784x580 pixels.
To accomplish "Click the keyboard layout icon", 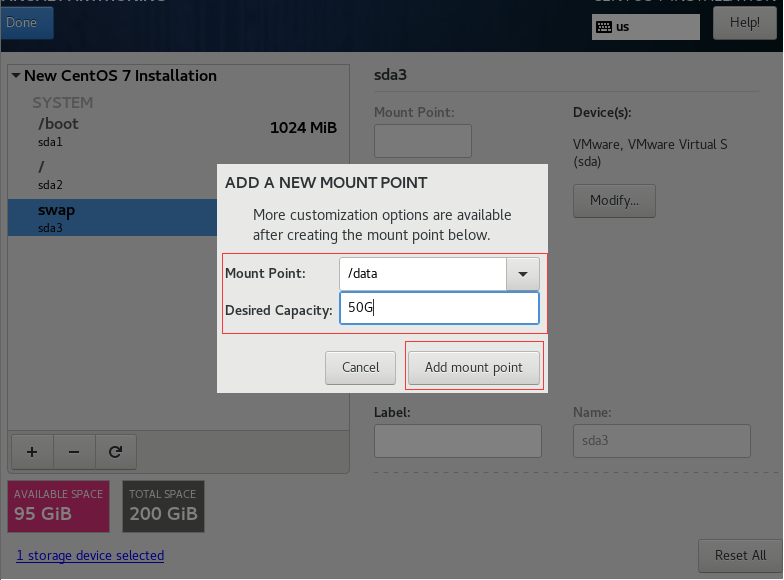I will (x=604, y=27).
